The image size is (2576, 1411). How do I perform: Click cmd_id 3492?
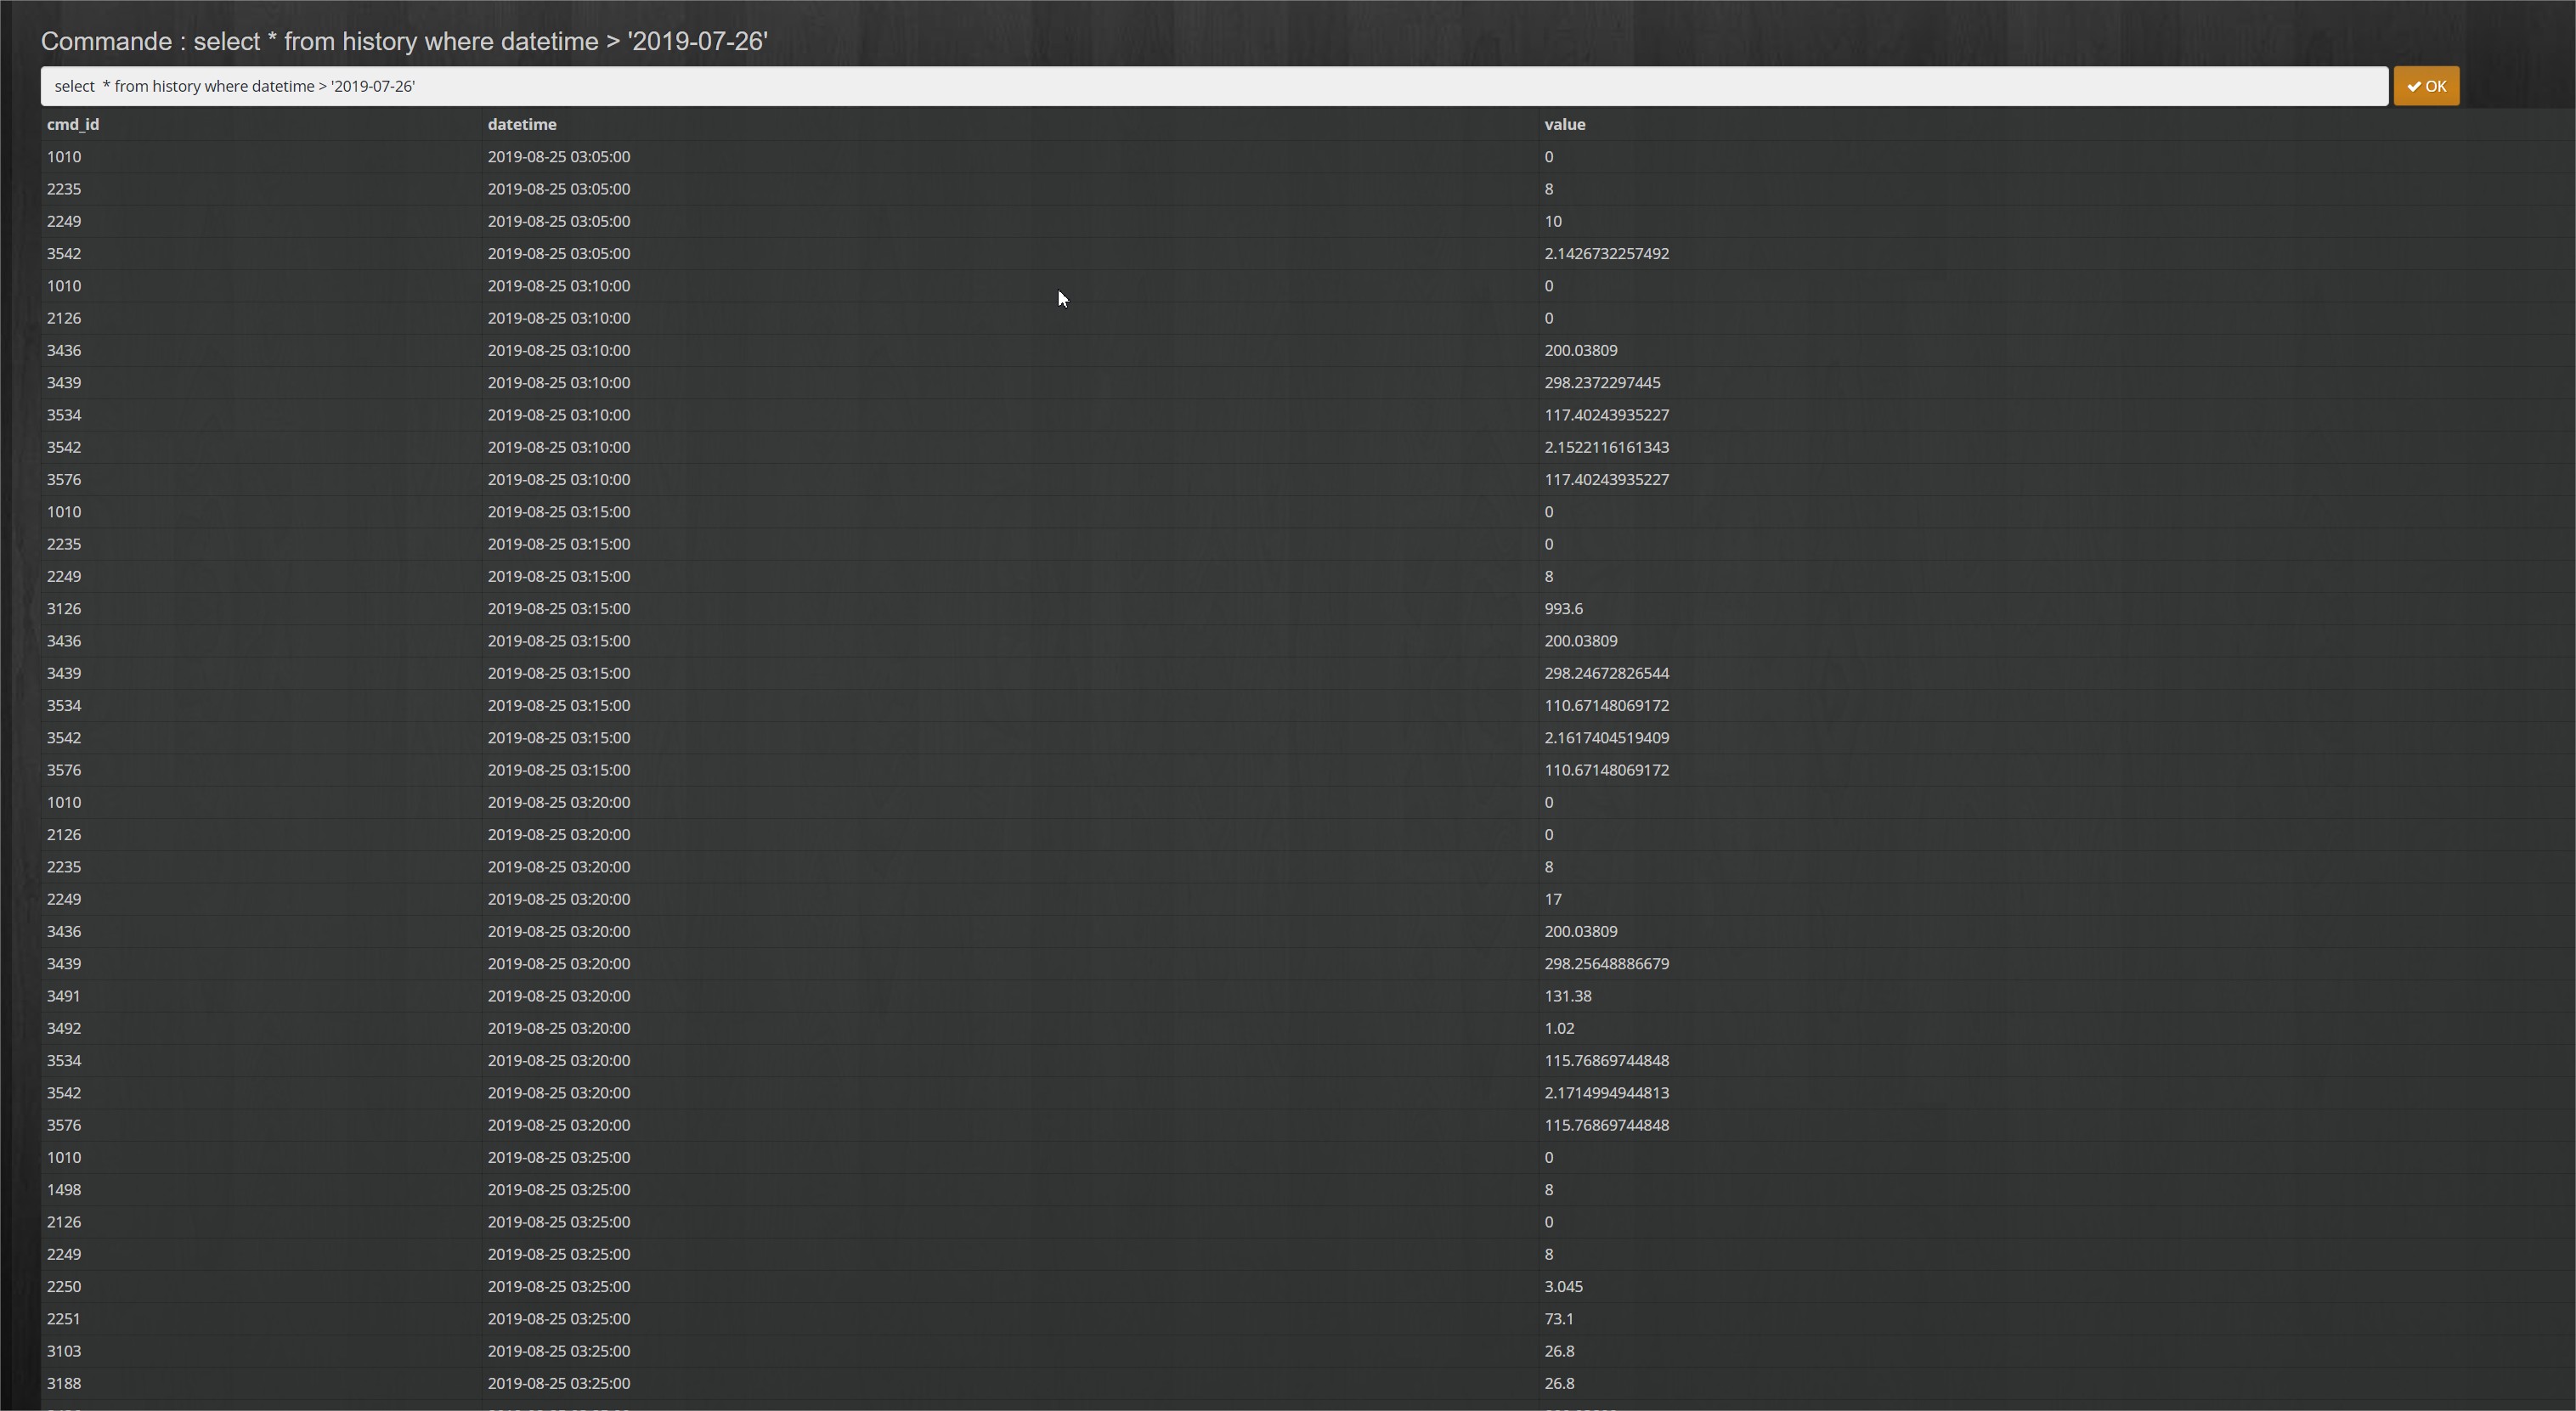click(x=64, y=1028)
